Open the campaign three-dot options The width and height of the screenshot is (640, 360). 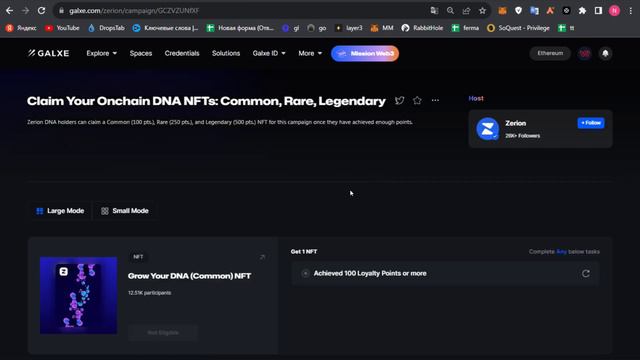click(435, 100)
